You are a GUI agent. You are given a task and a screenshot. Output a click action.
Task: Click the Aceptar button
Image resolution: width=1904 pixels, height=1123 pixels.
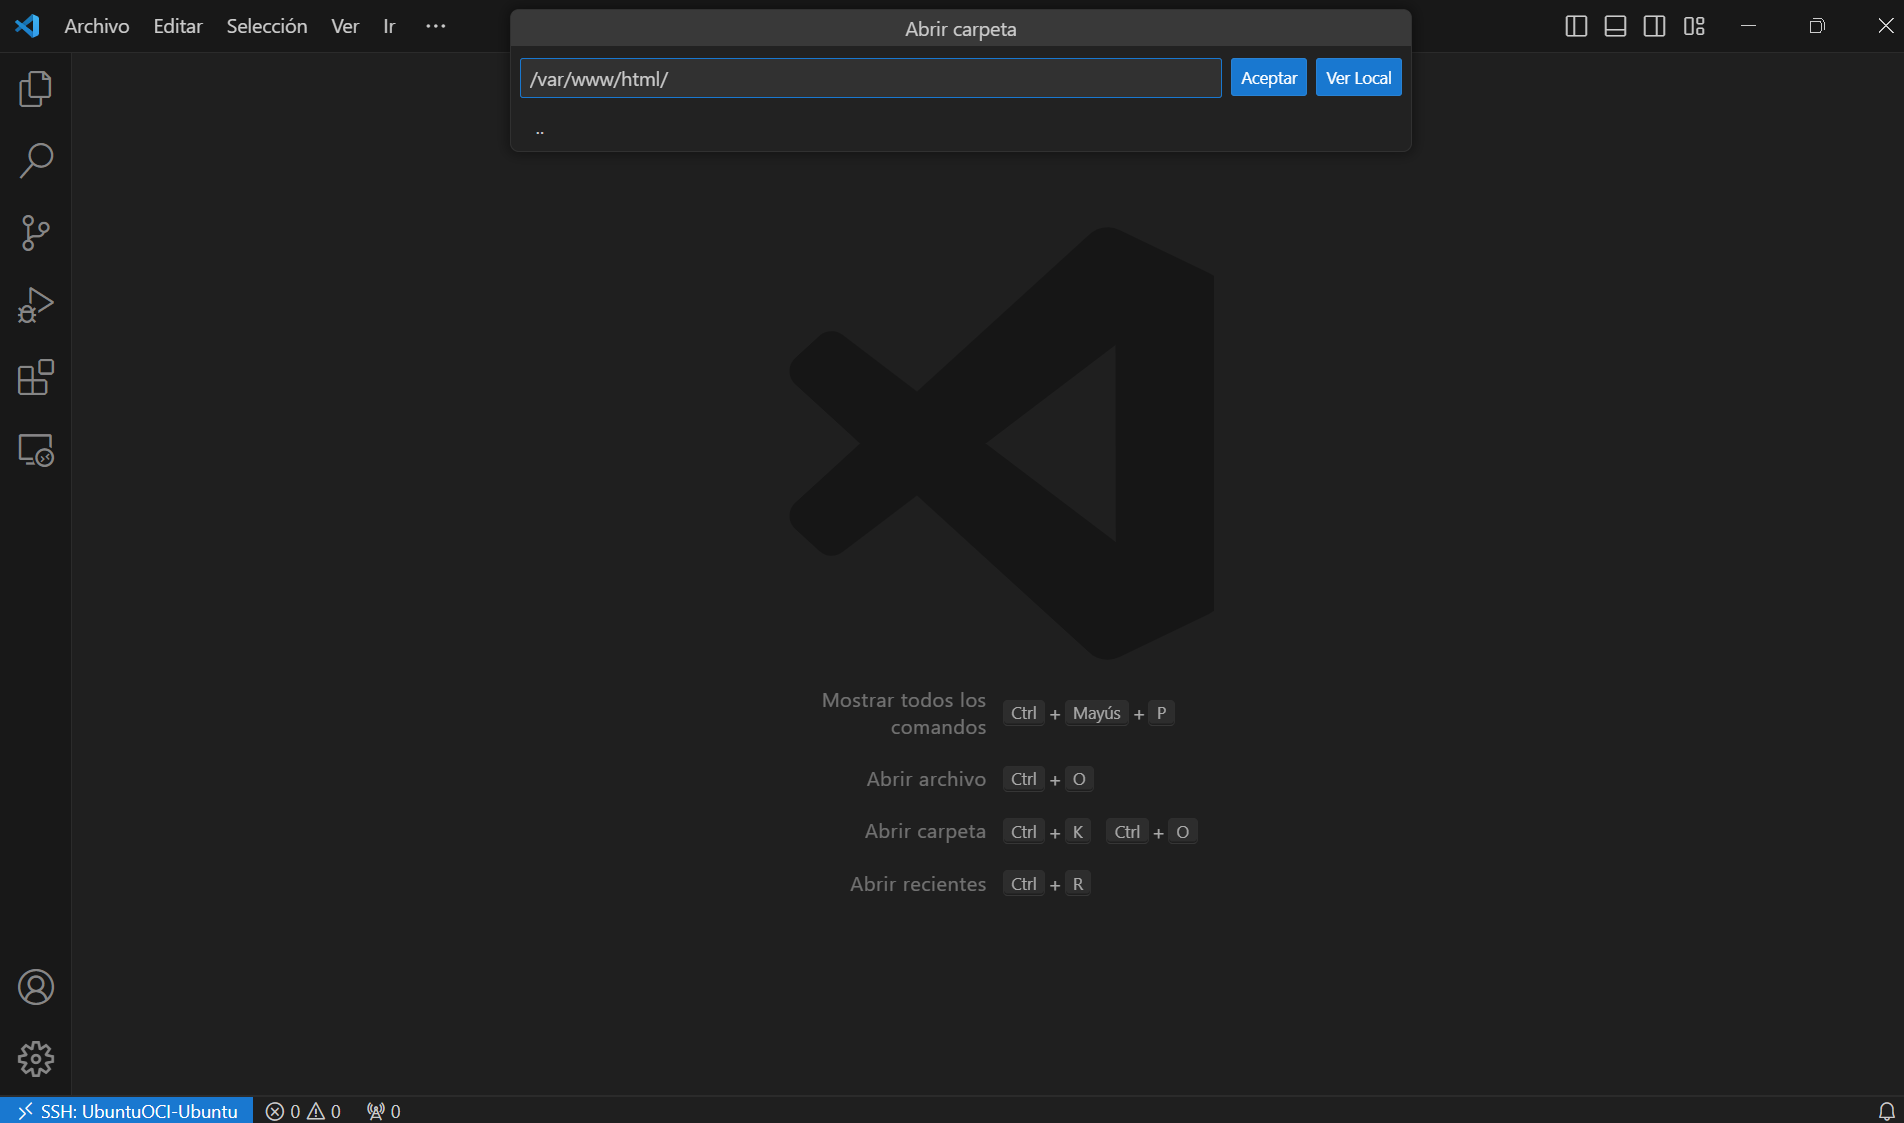(1268, 78)
